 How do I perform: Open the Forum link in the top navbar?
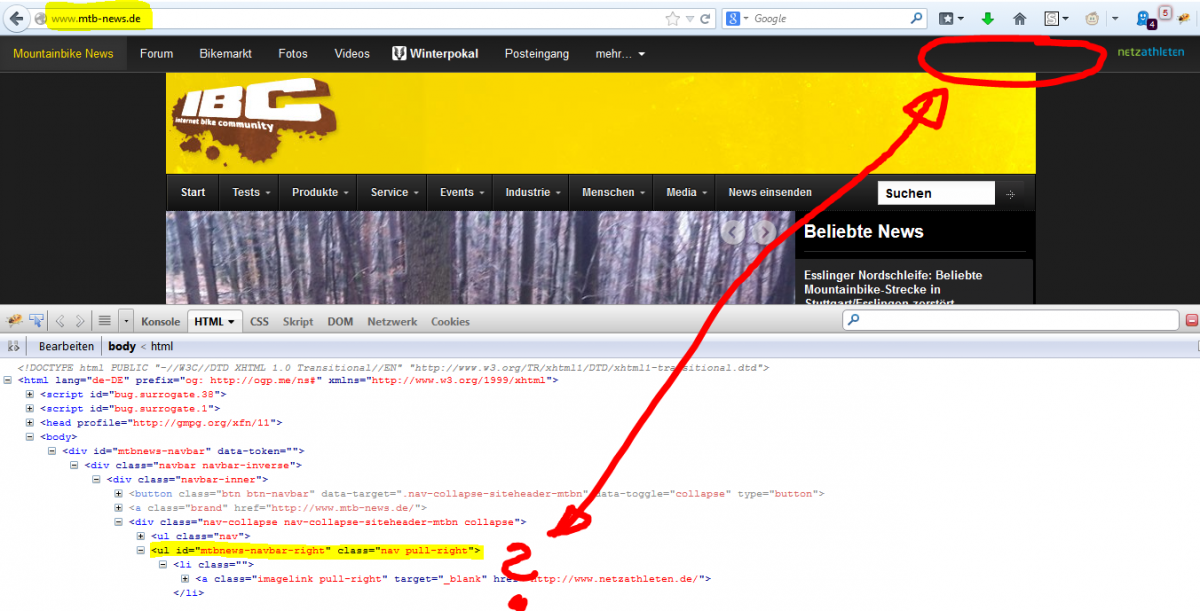coord(156,54)
